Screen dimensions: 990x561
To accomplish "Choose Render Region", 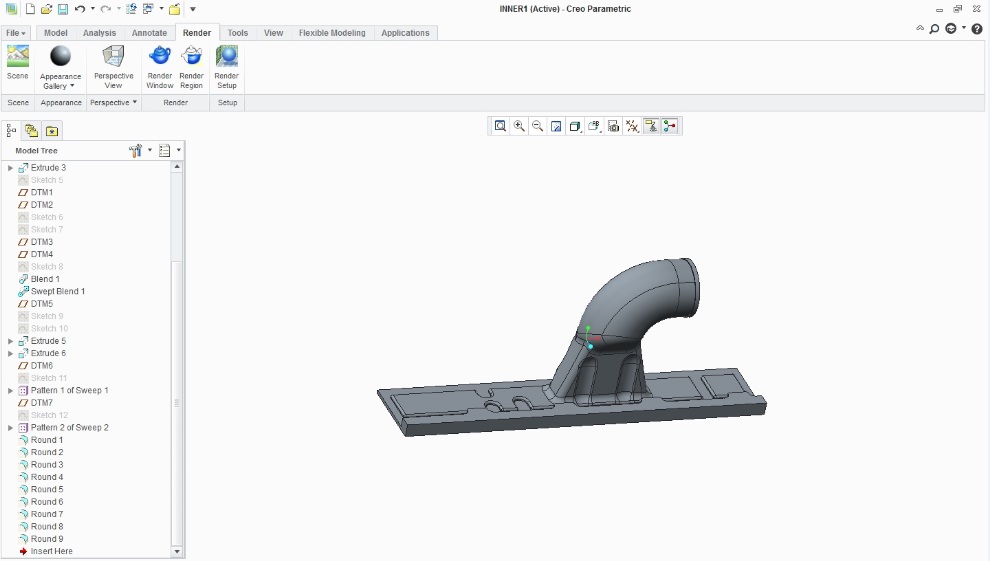I will coord(191,67).
